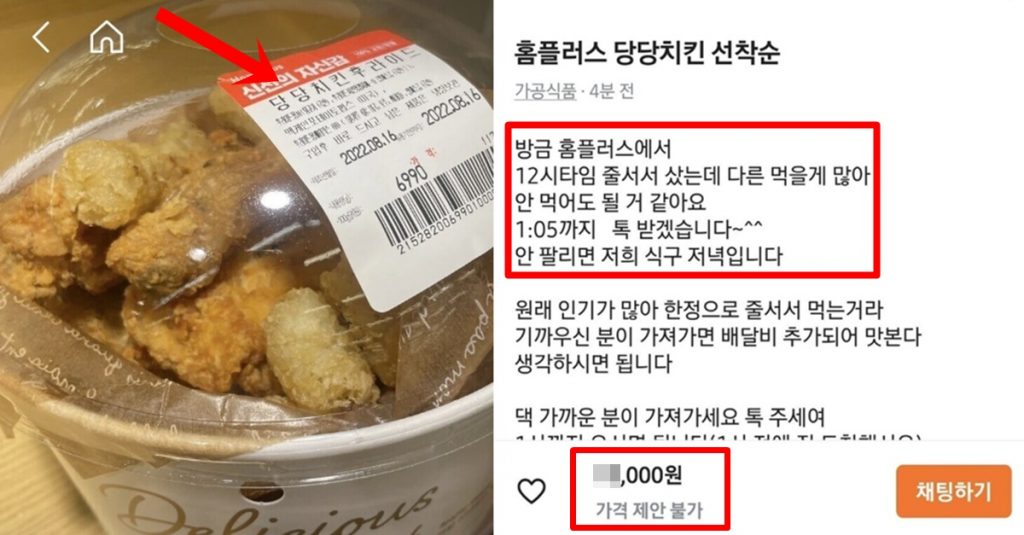Tap the paragraph starting 원래 인기가 많아
This screenshot has width=1024, height=535.
click(718, 336)
